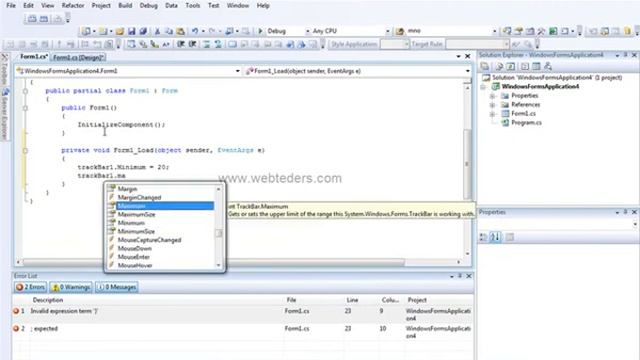This screenshot has height=360, width=640.
Task: Switch Properties panel to Alphabetical view
Action: 495,237
